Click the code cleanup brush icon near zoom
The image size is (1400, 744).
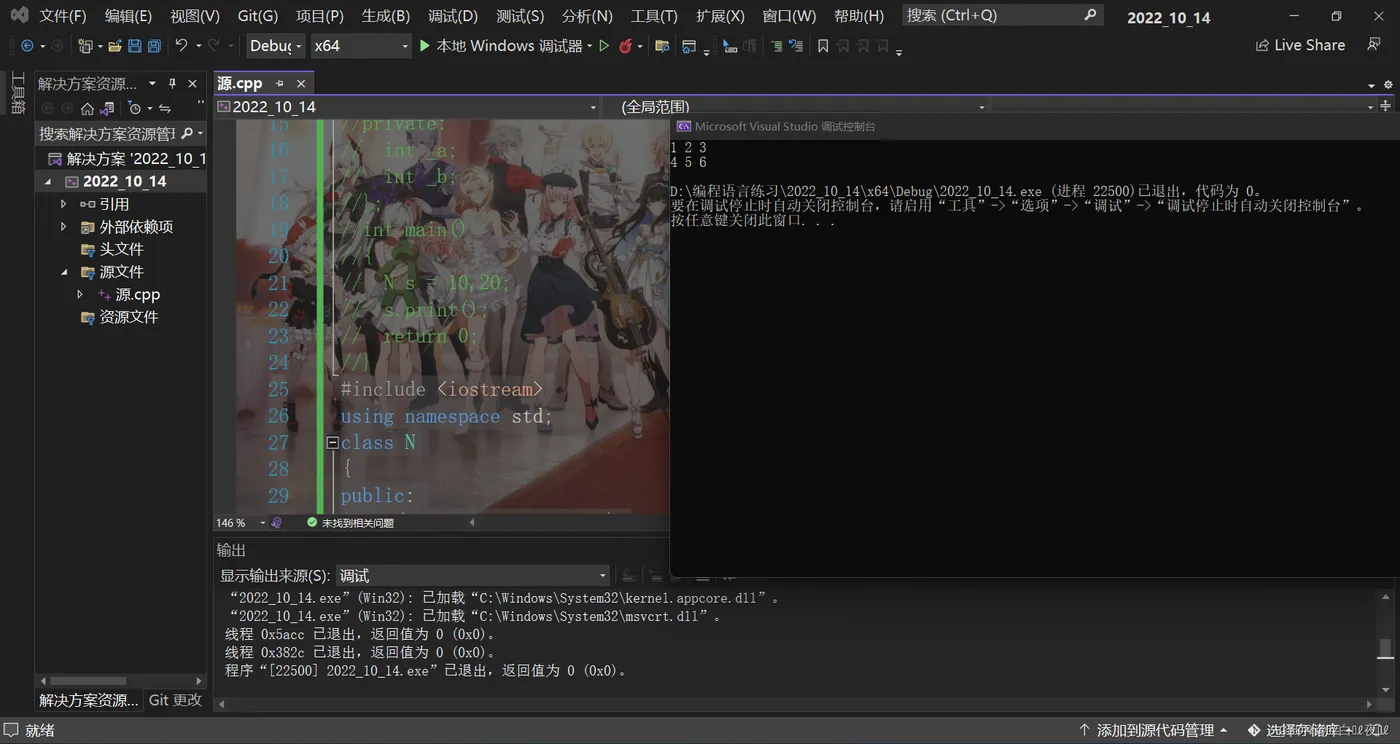tap(277, 523)
